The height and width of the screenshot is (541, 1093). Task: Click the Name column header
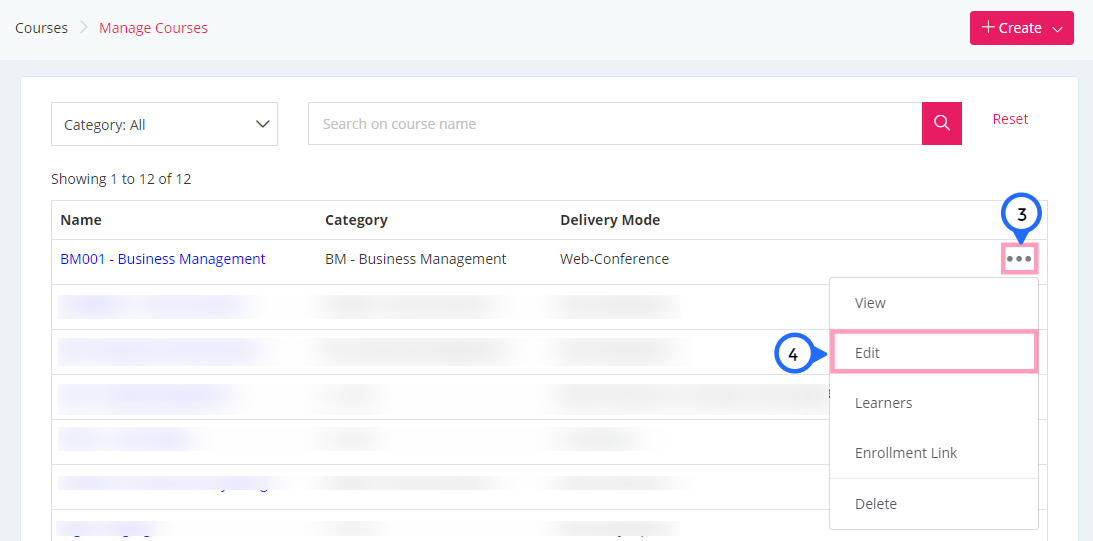[x=81, y=220]
